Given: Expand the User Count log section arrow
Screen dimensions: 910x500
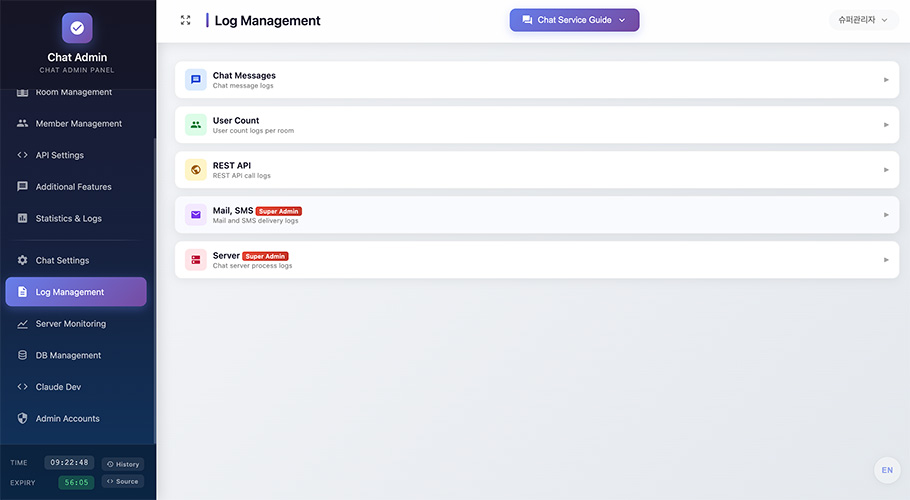Looking at the screenshot, I should [x=886, y=125].
